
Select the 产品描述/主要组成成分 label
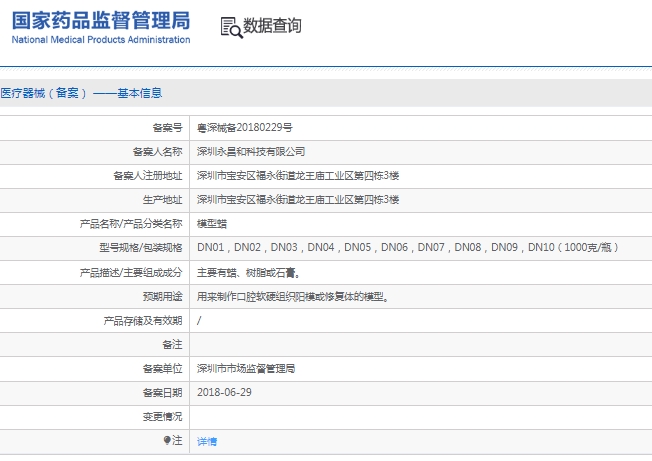131,273
